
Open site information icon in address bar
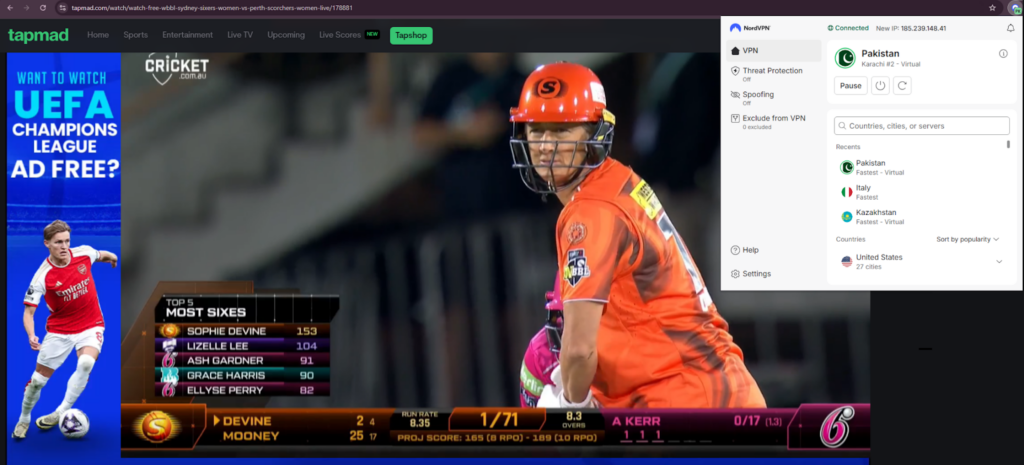coord(62,8)
